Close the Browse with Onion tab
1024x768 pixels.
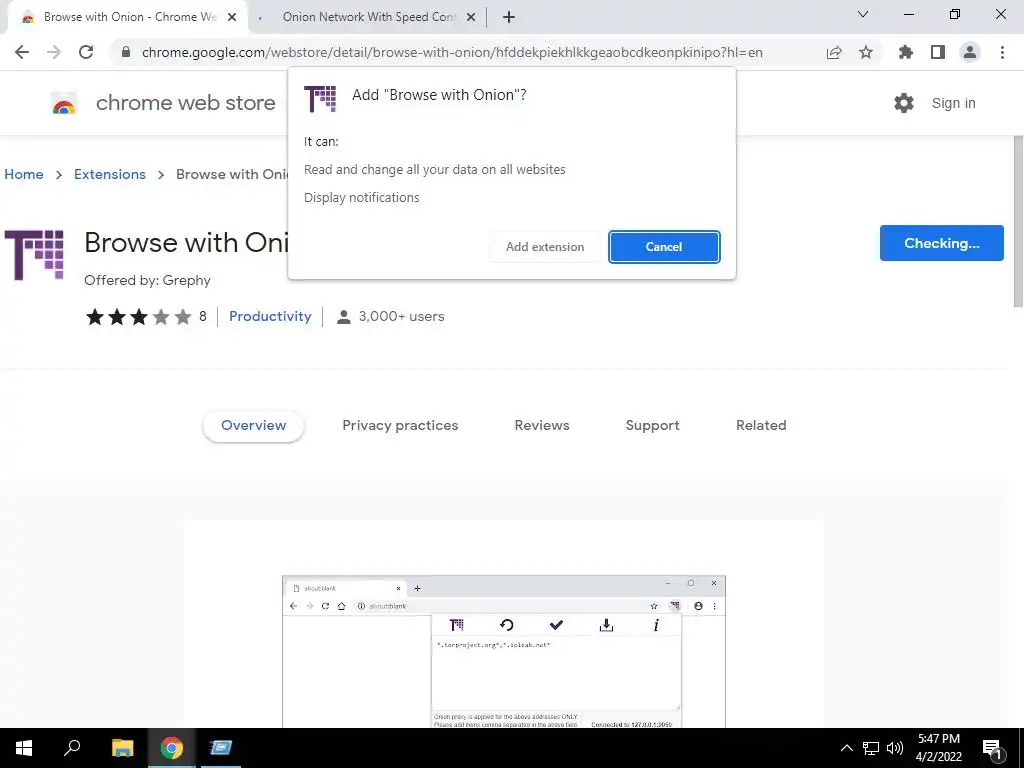[x=232, y=17]
